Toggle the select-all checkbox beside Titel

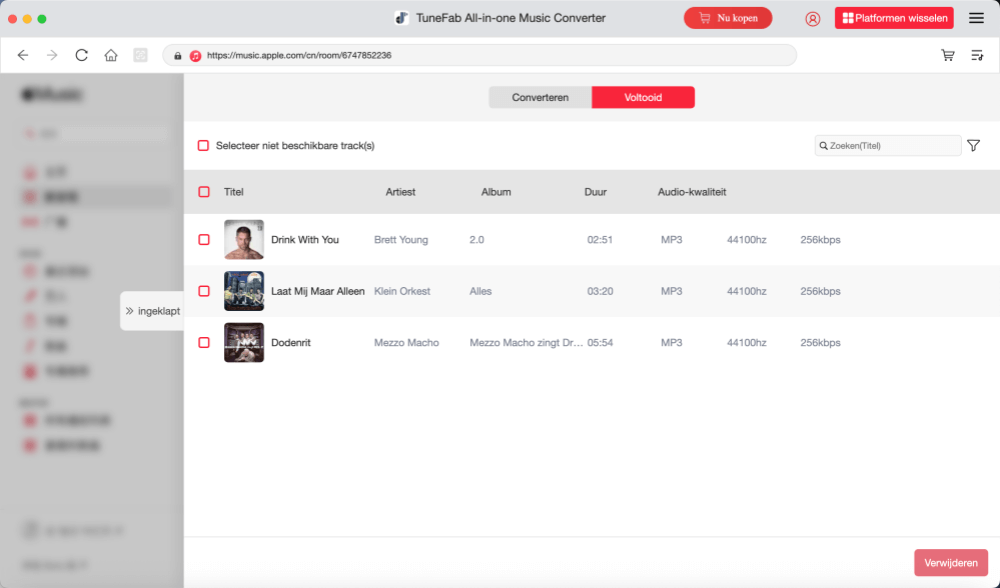(x=204, y=192)
